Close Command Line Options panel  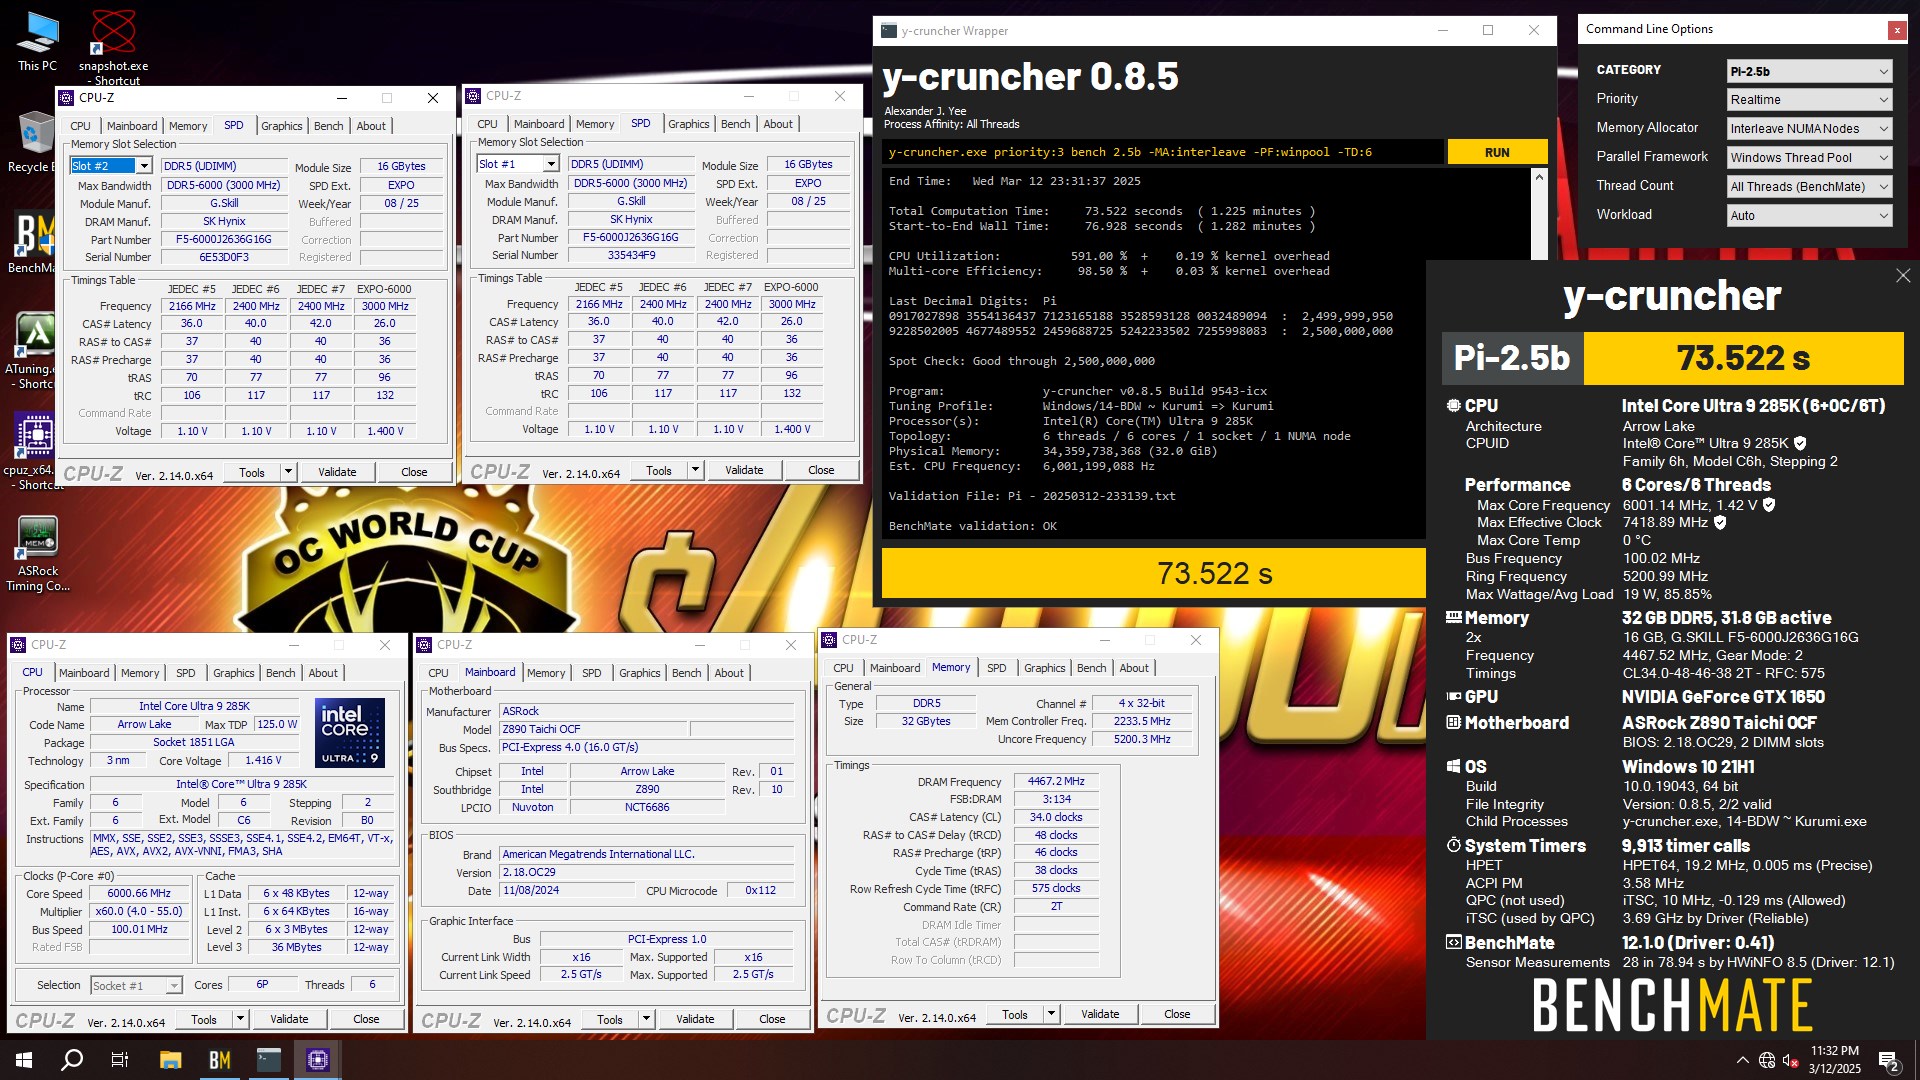[x=1896, y=30]
